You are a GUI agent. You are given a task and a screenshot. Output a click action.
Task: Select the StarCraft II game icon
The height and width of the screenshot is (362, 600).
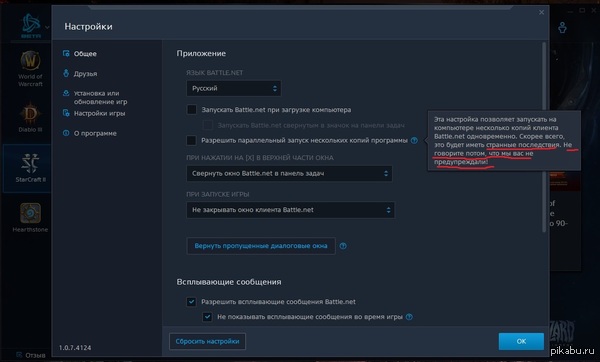pos(30,163)
